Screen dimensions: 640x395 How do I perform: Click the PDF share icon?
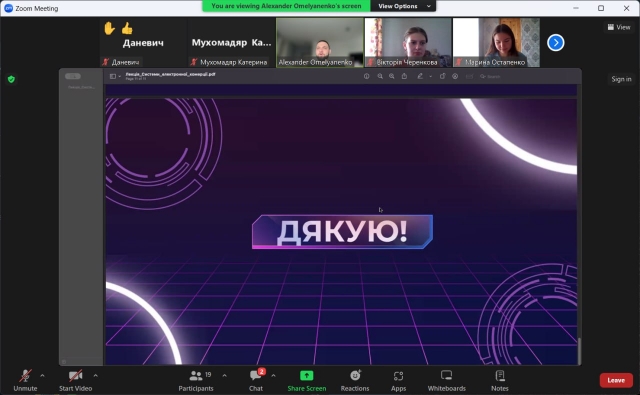point(404,76)
